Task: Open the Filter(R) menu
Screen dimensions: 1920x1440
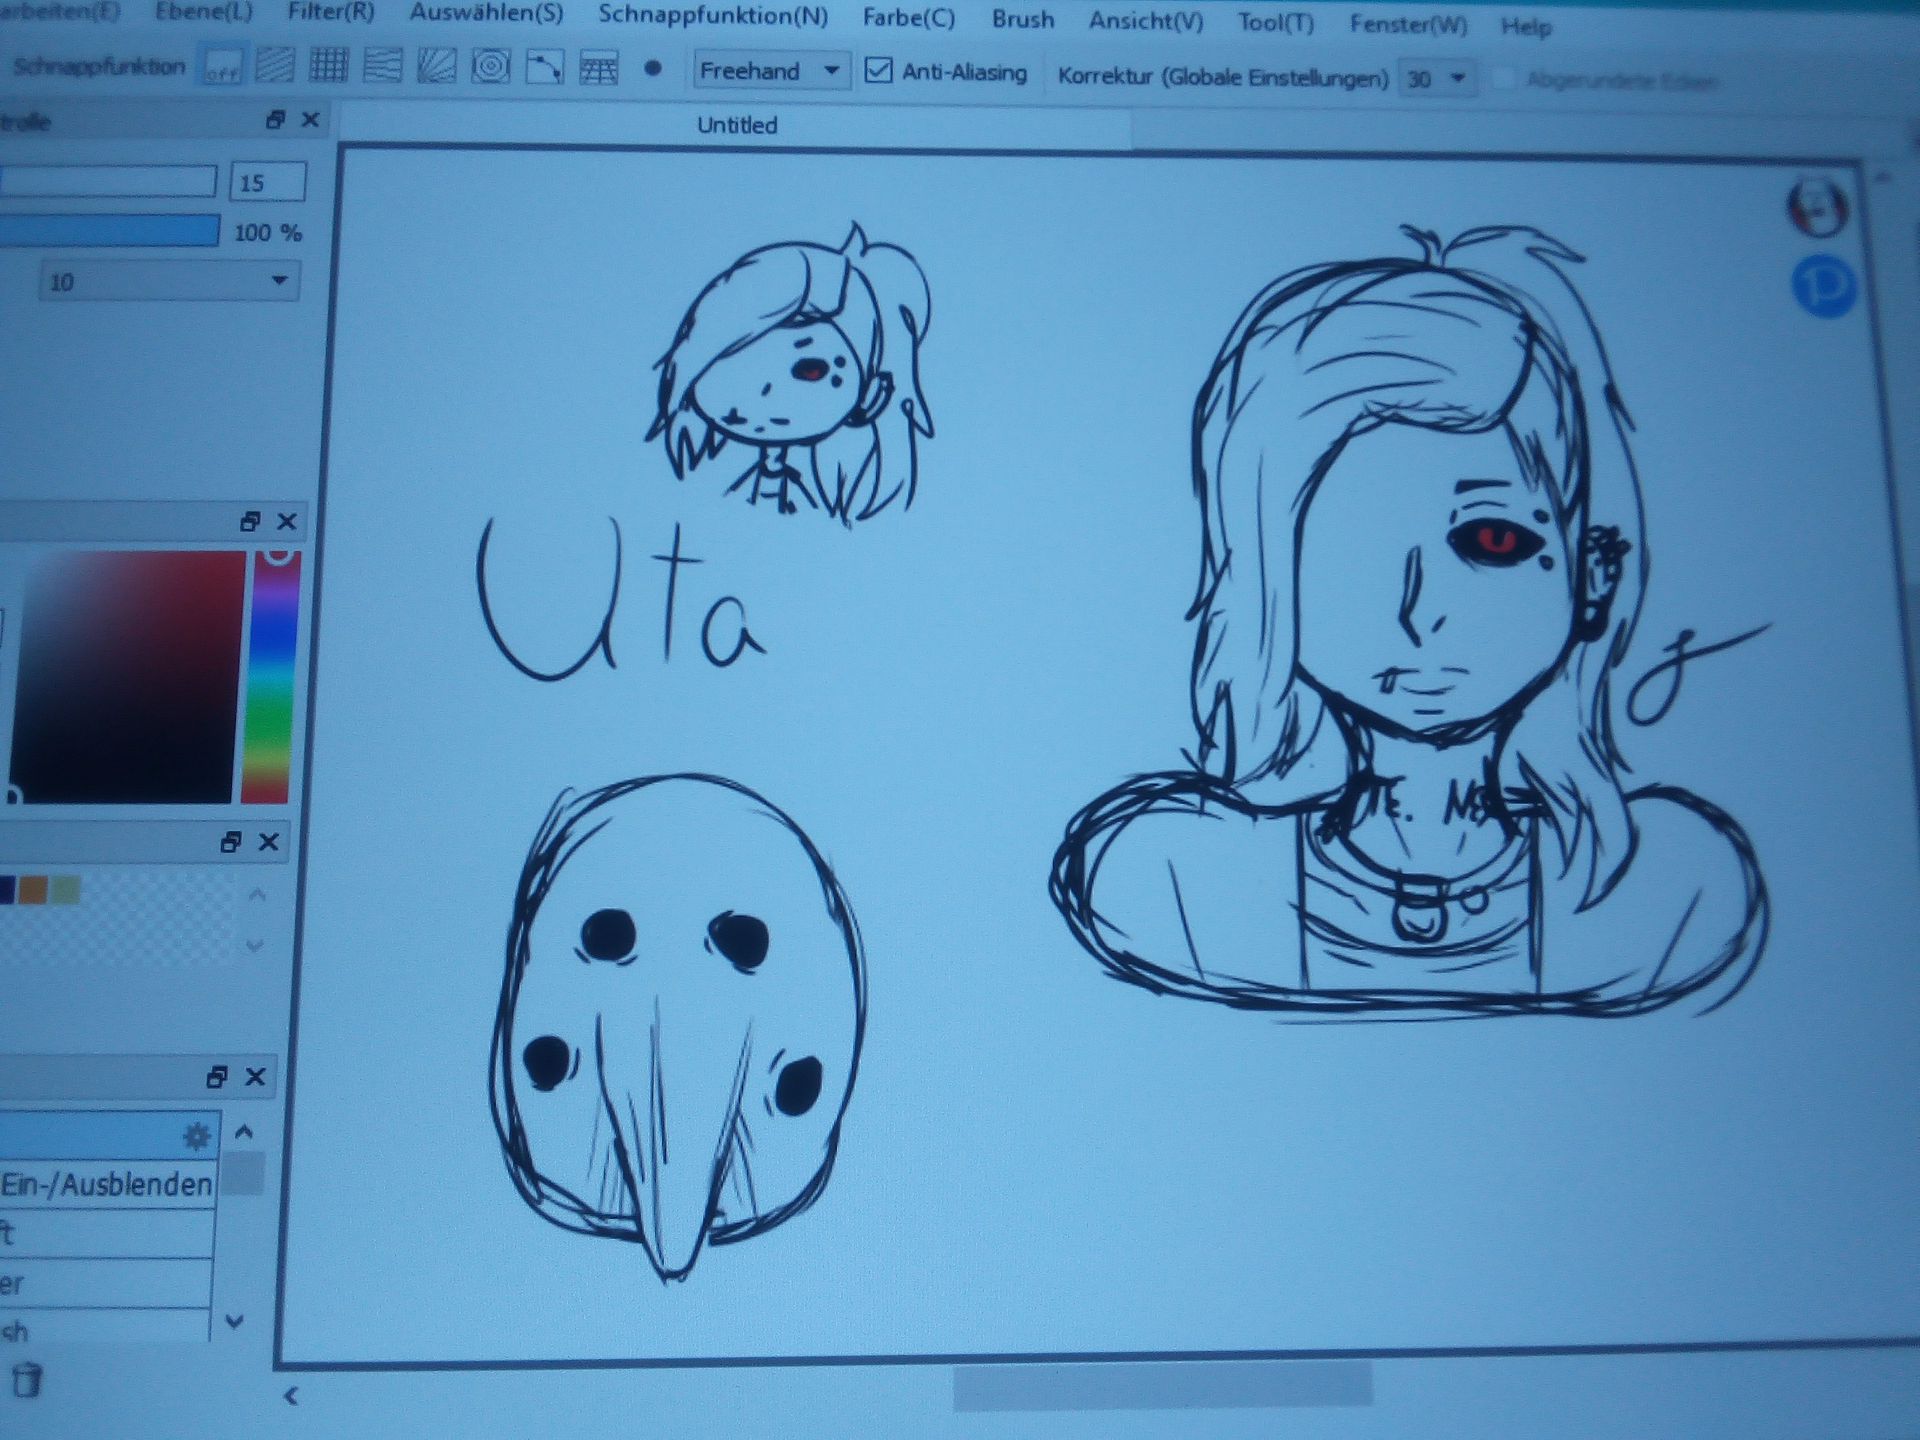Action: 331,12
